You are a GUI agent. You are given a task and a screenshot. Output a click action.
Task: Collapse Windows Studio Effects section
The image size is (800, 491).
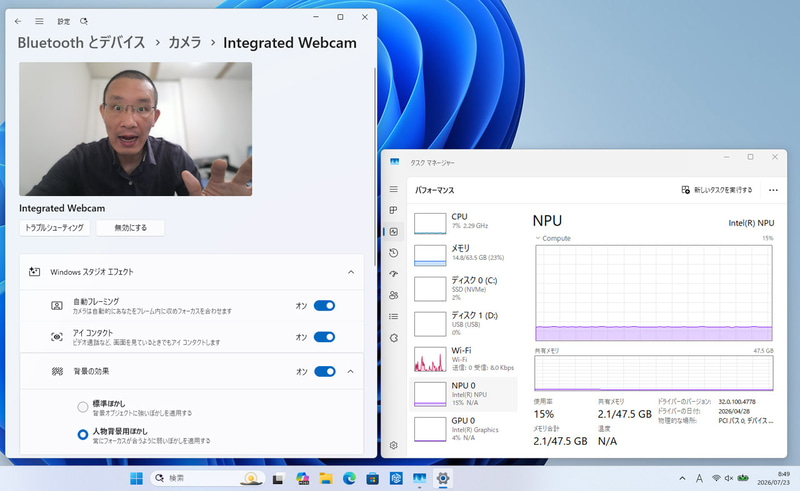(x=351, y=272)
